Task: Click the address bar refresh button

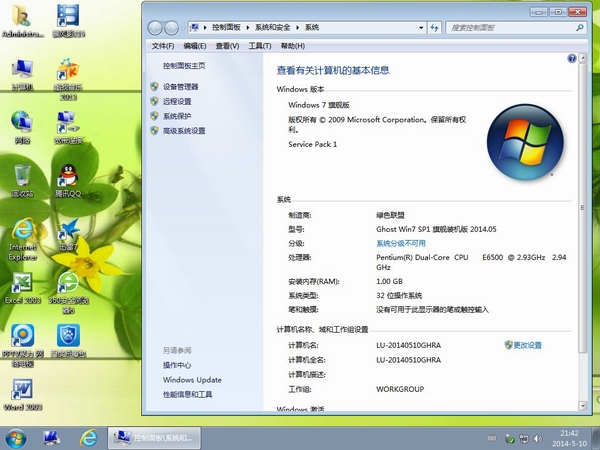Action: 434,28
